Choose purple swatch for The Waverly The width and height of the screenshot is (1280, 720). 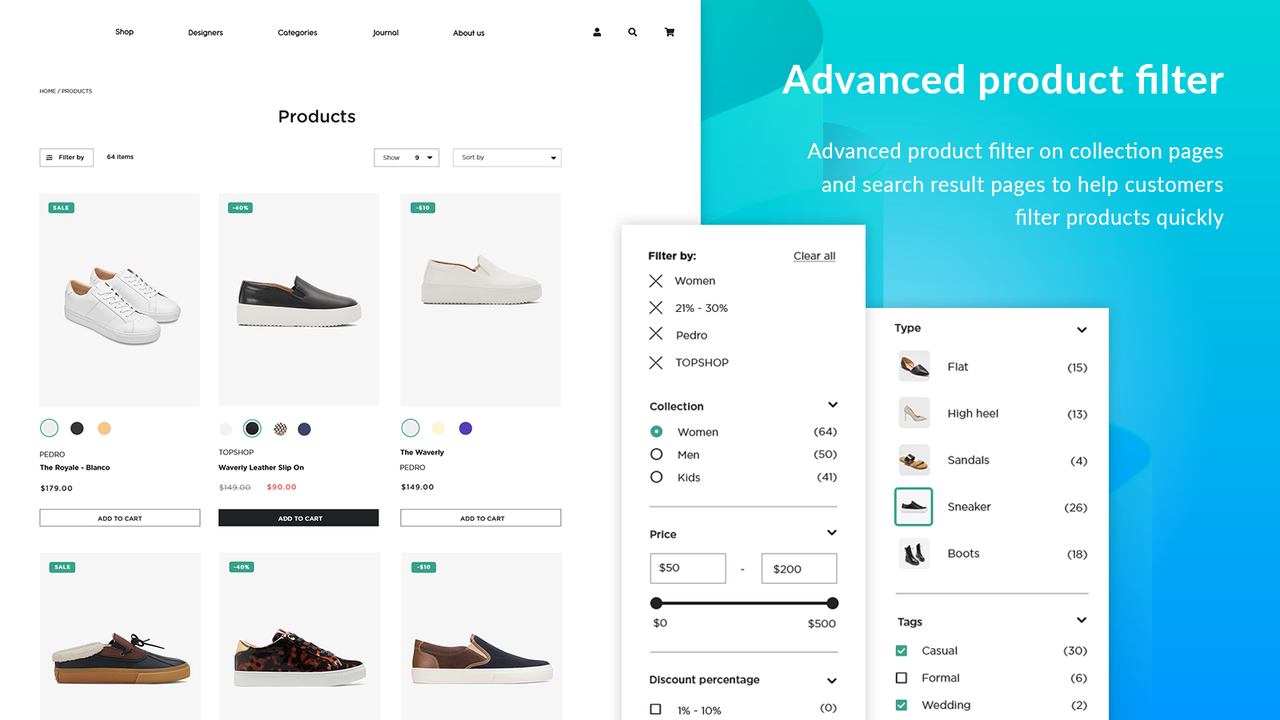[x=465, y=428]
